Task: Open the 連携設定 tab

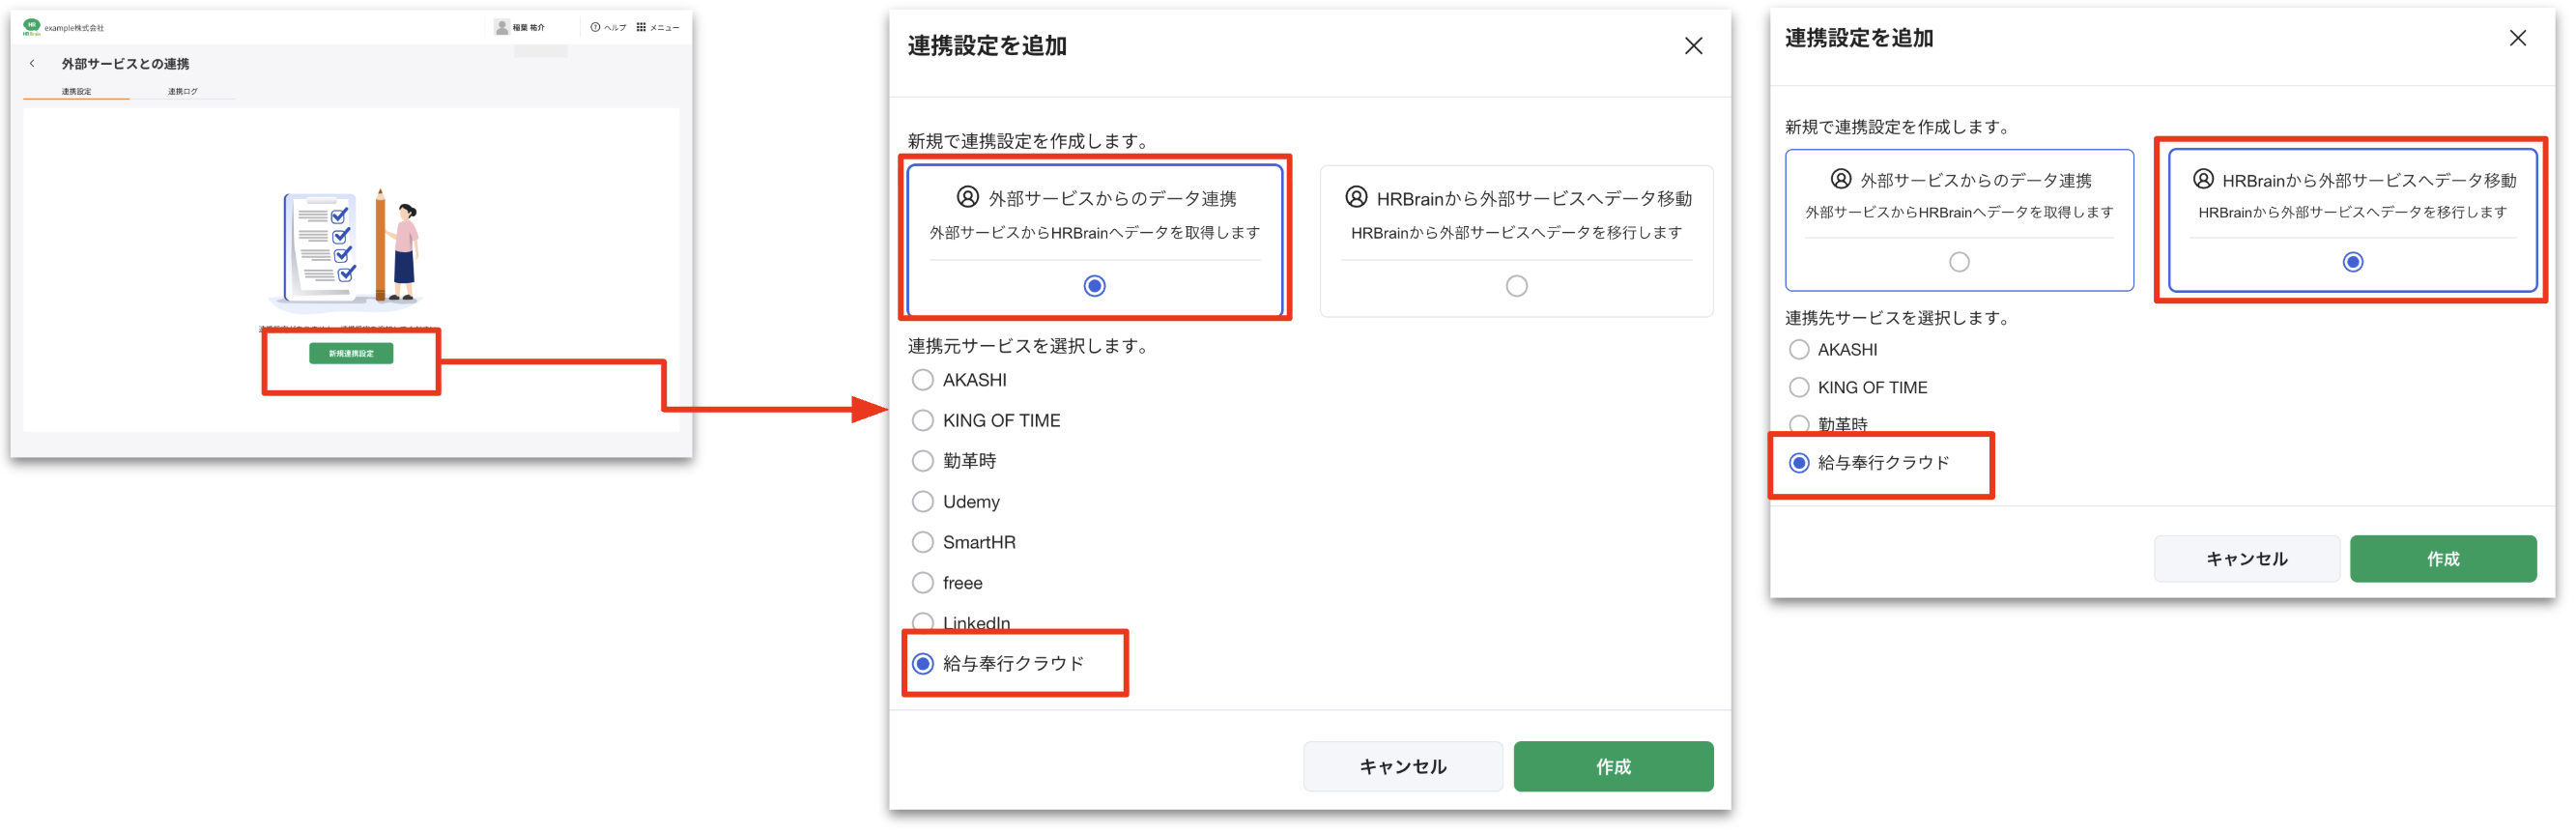Action: click(x=76, y=91)
